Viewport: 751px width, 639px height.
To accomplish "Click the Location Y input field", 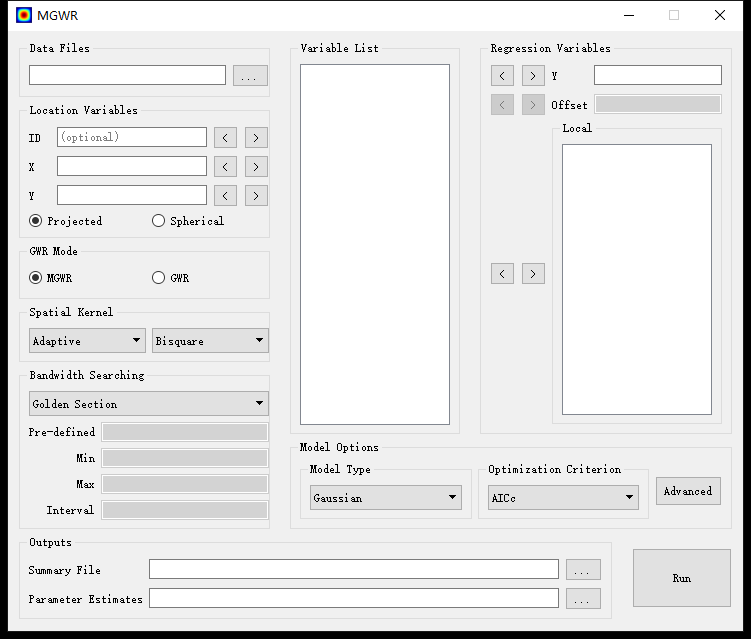I will 132,195.
